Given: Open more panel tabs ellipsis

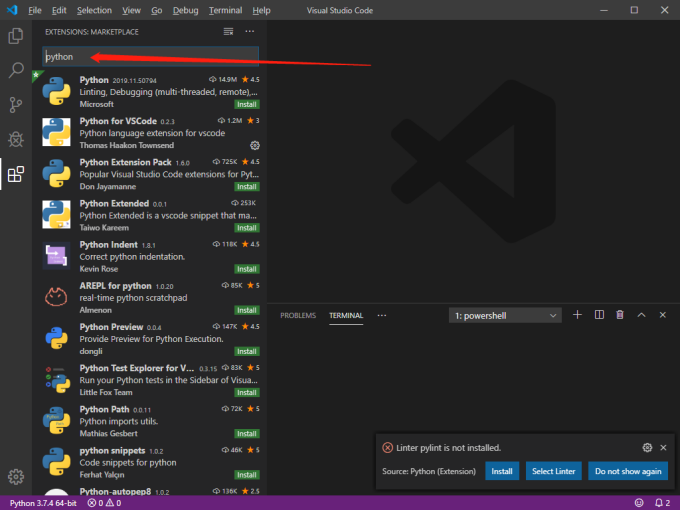Looking at the screenshot, I should coord(382,315).
